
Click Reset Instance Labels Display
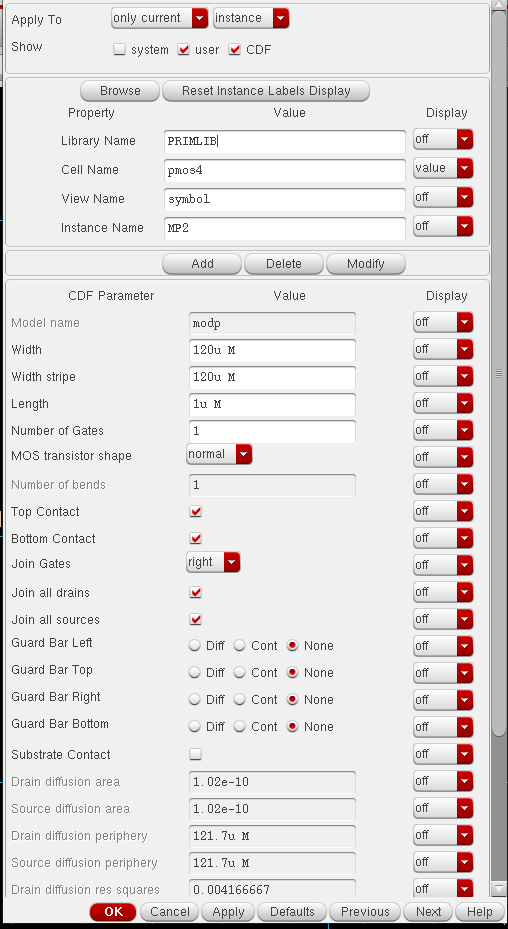pyautogui.click(x=266, y=91)
